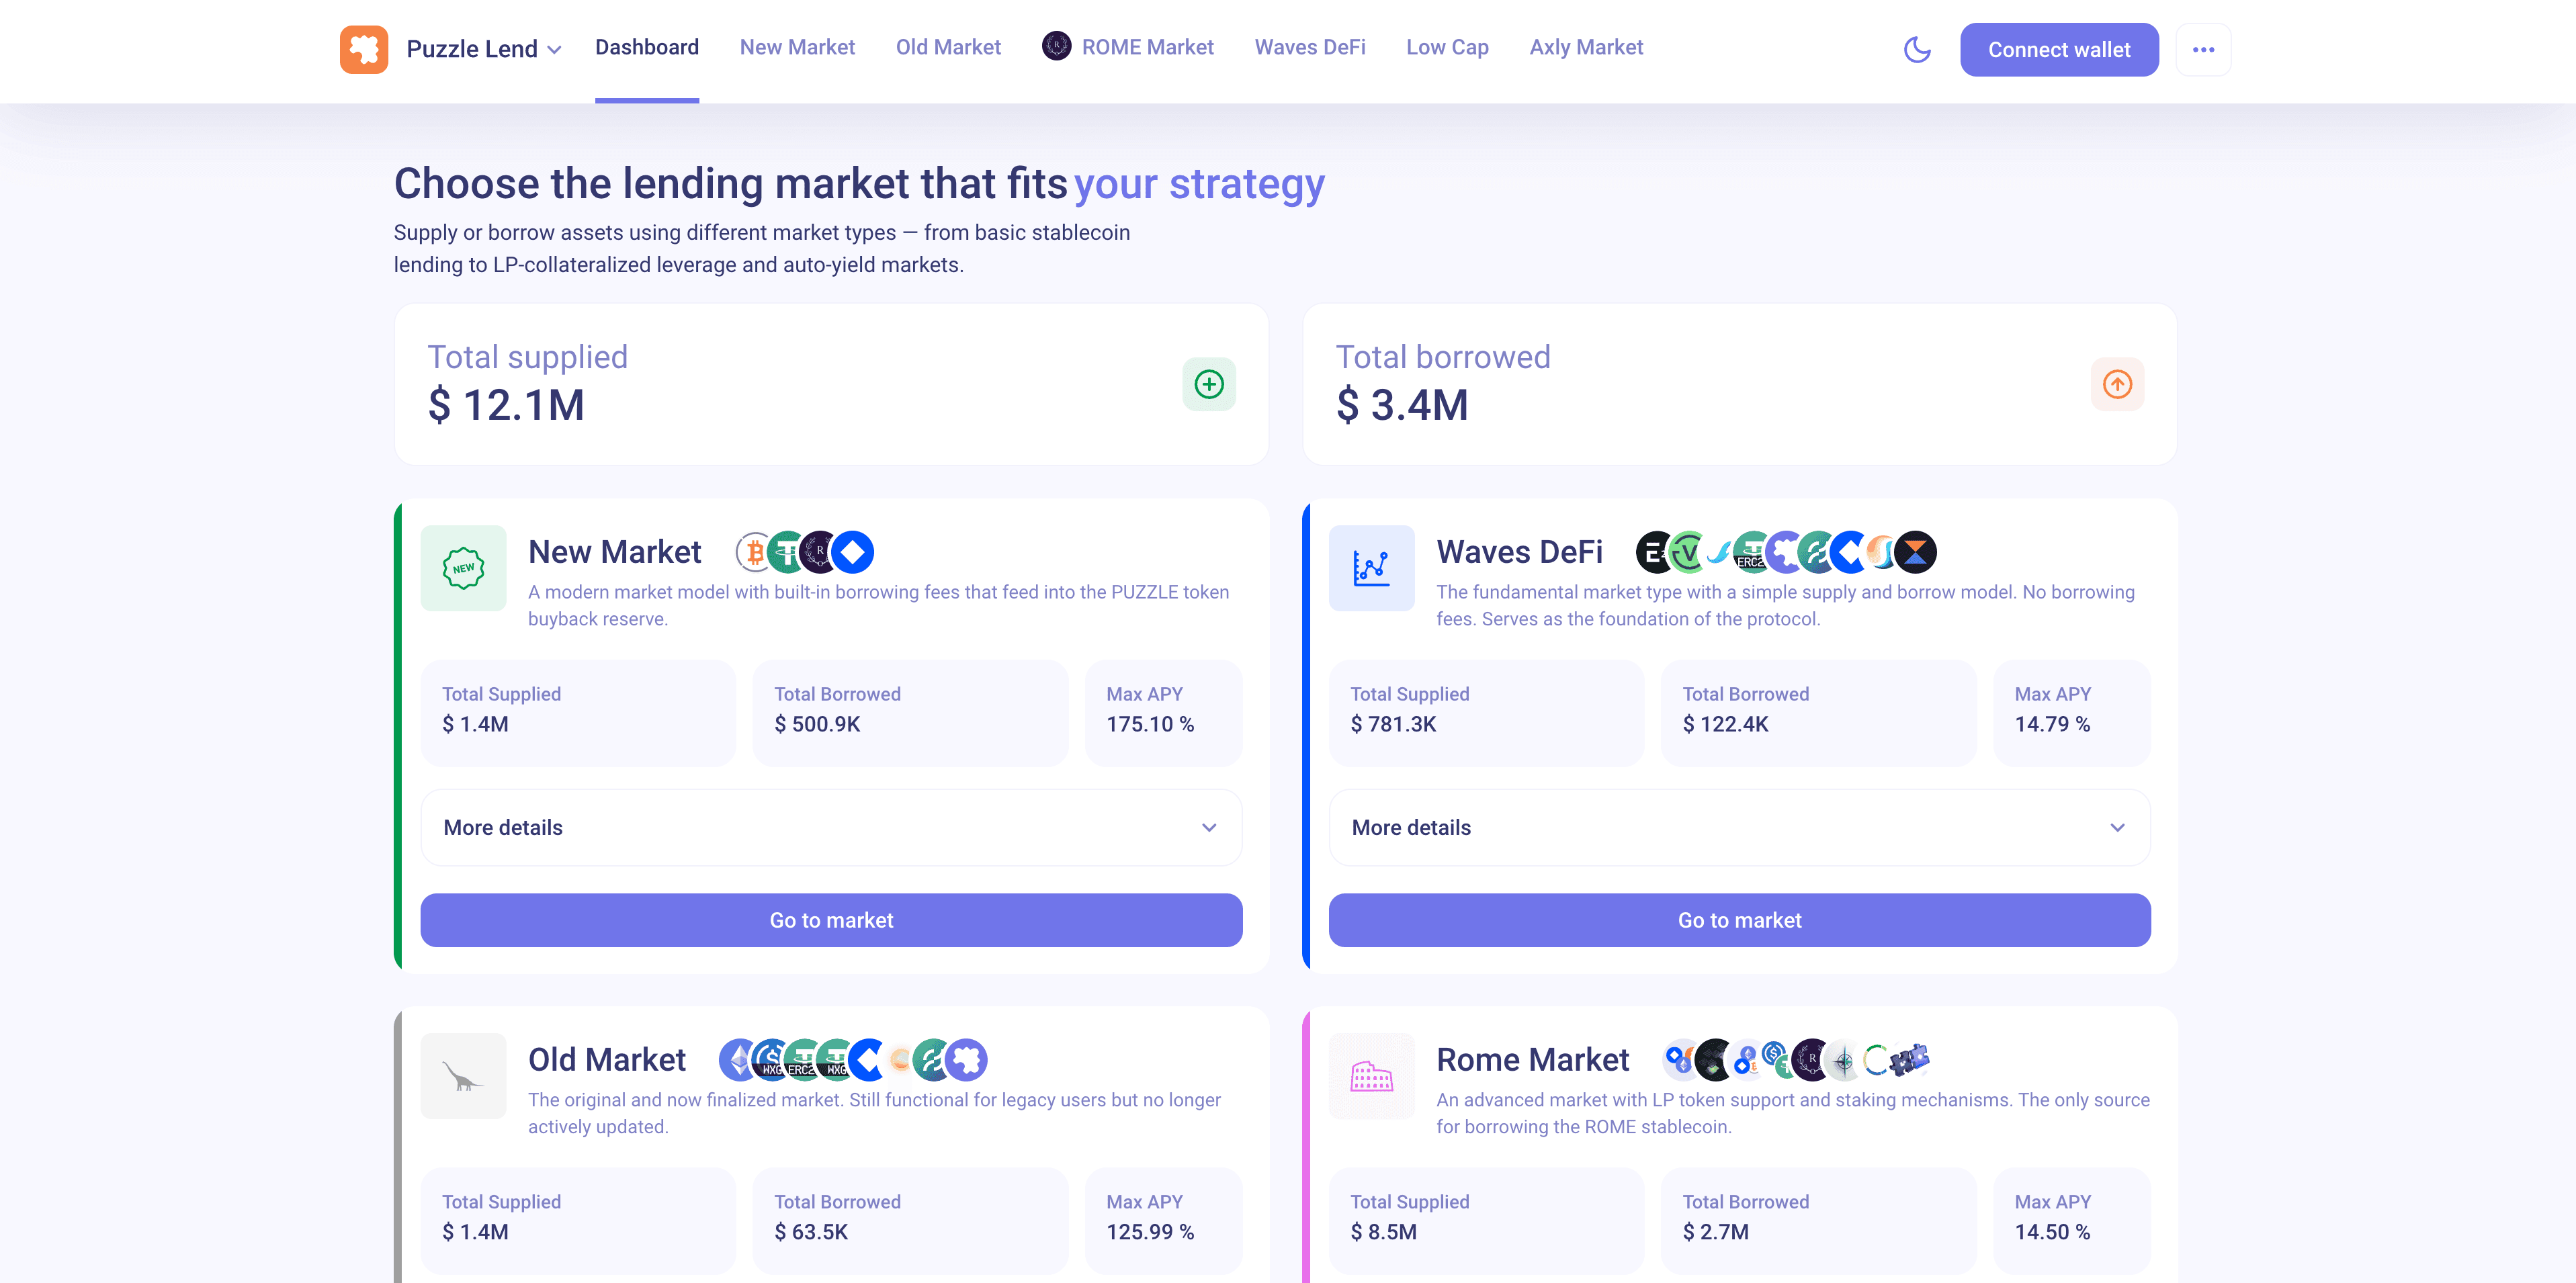This screenshot has width=2576, height=1283.
Task: Click Go to market in Waves DeFi card
Action: pos(1739,920)
